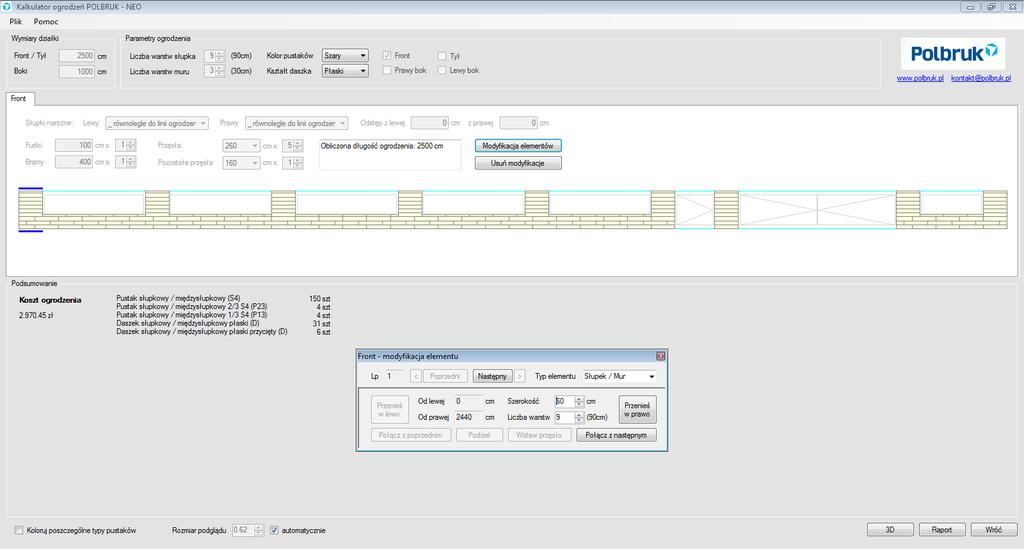This screenshot has height=549, width=1024.
Task: Select the first post highlighted in blue
Action: 31,210
